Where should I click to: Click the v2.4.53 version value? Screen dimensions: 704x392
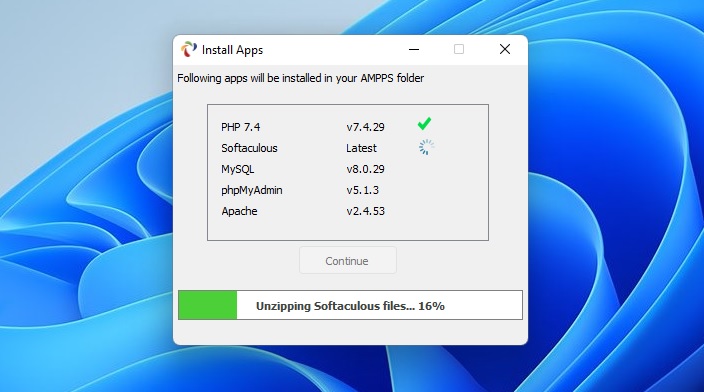click(x=365, y=211)
